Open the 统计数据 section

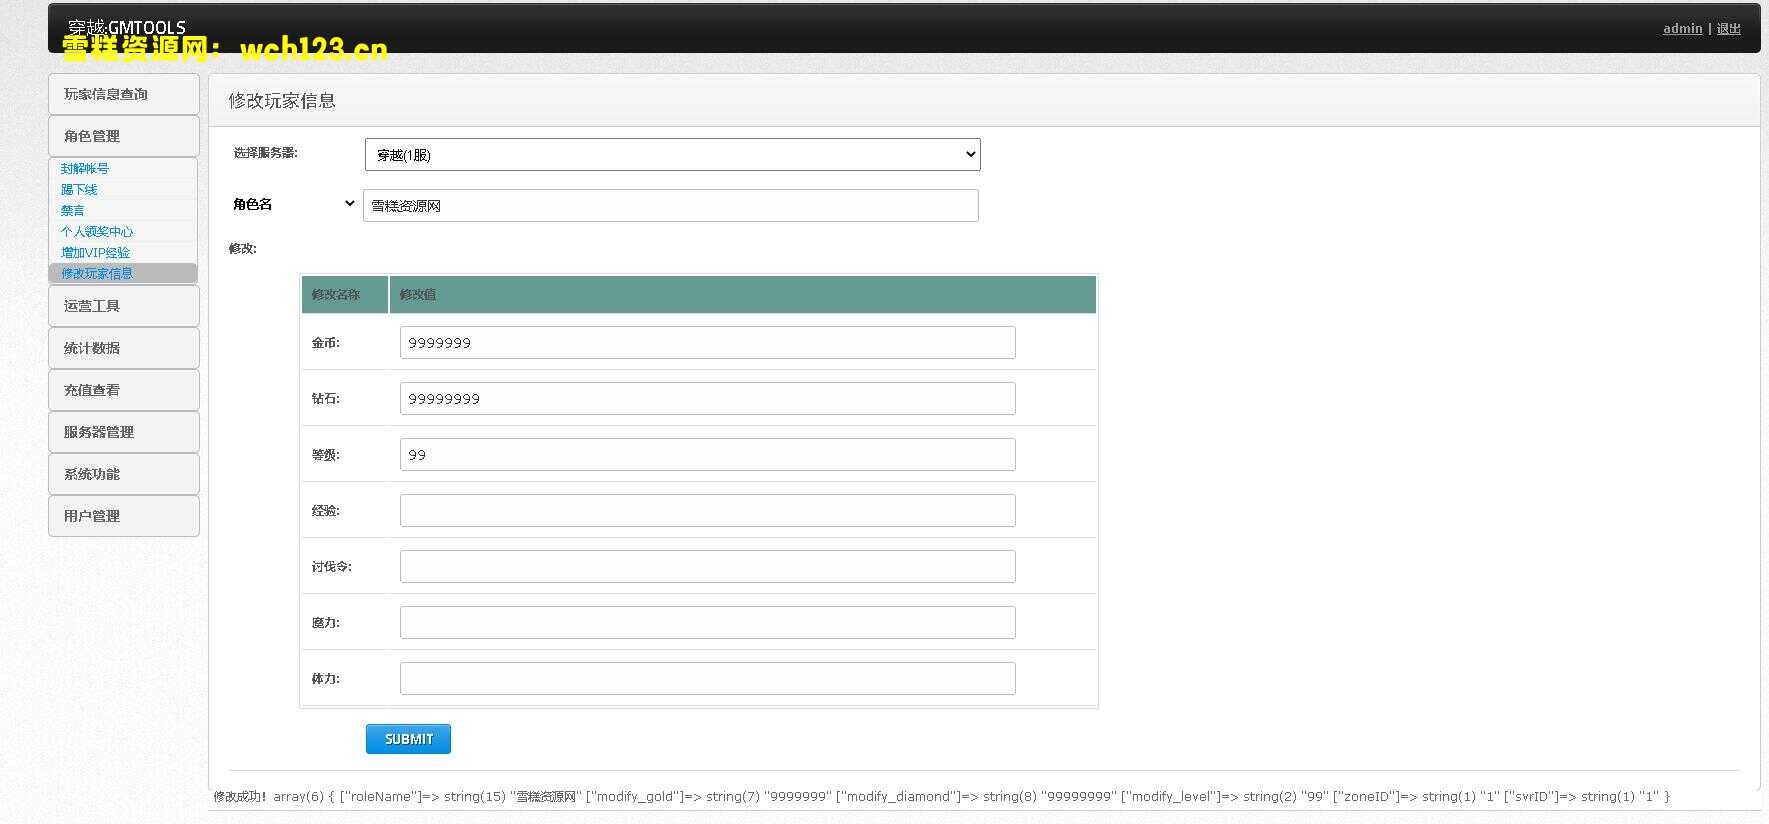coord(124,348)
